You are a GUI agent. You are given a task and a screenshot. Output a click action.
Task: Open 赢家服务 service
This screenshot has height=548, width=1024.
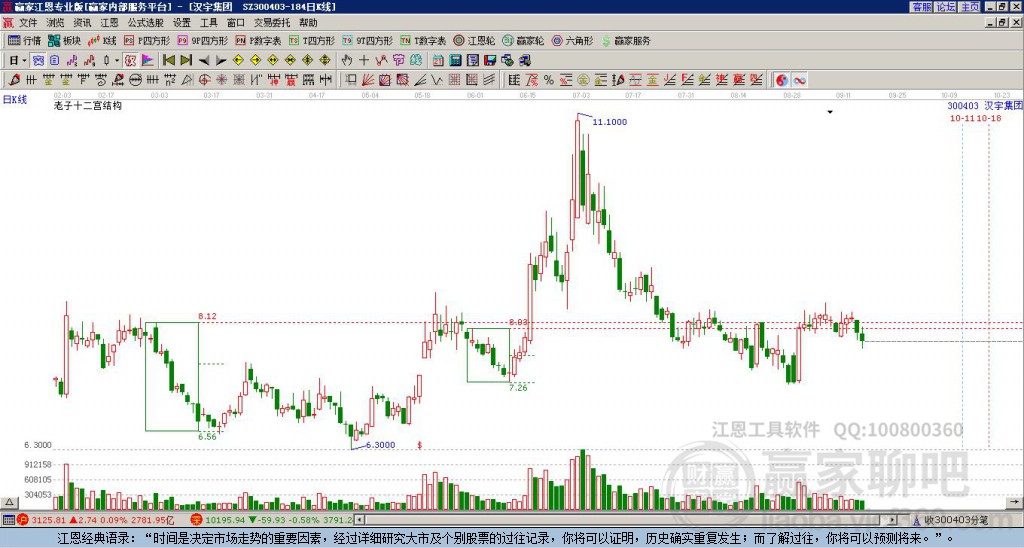(626, 40)
